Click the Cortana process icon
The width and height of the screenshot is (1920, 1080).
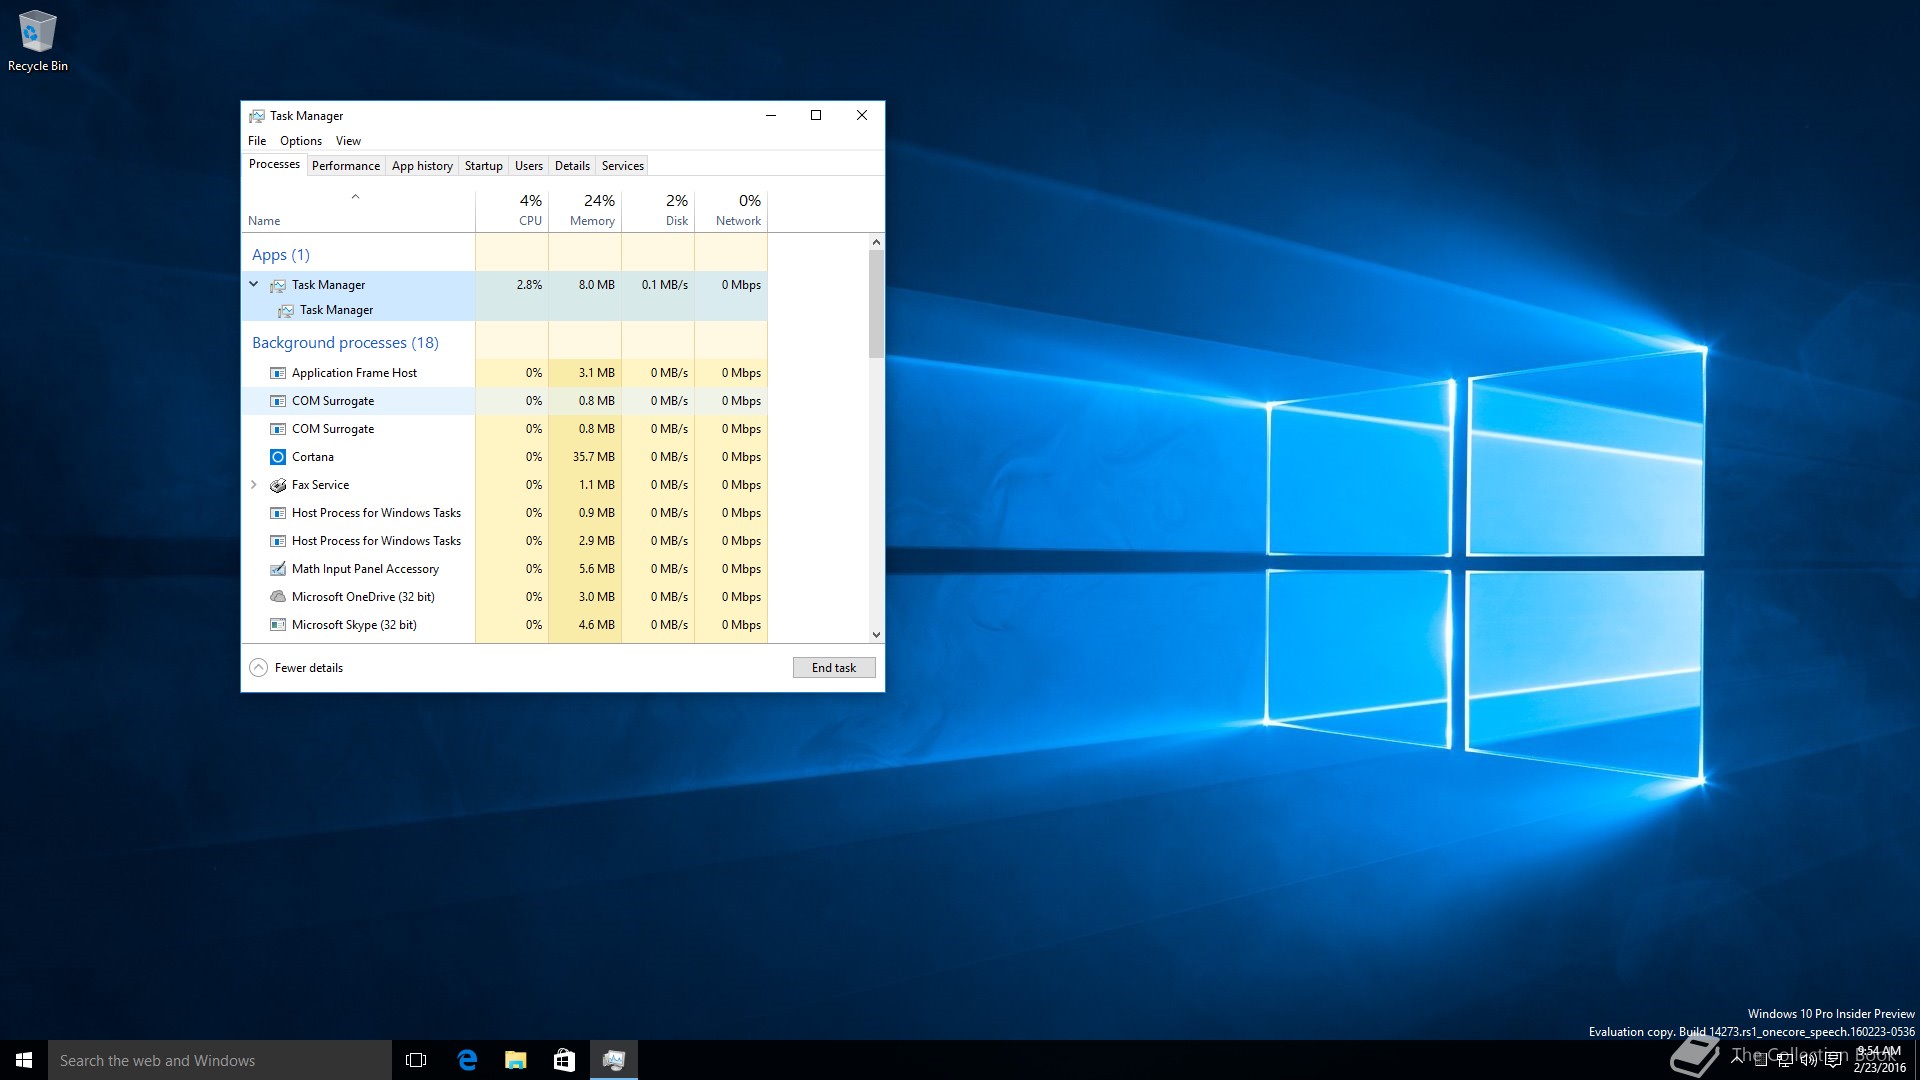click(278, 457)
